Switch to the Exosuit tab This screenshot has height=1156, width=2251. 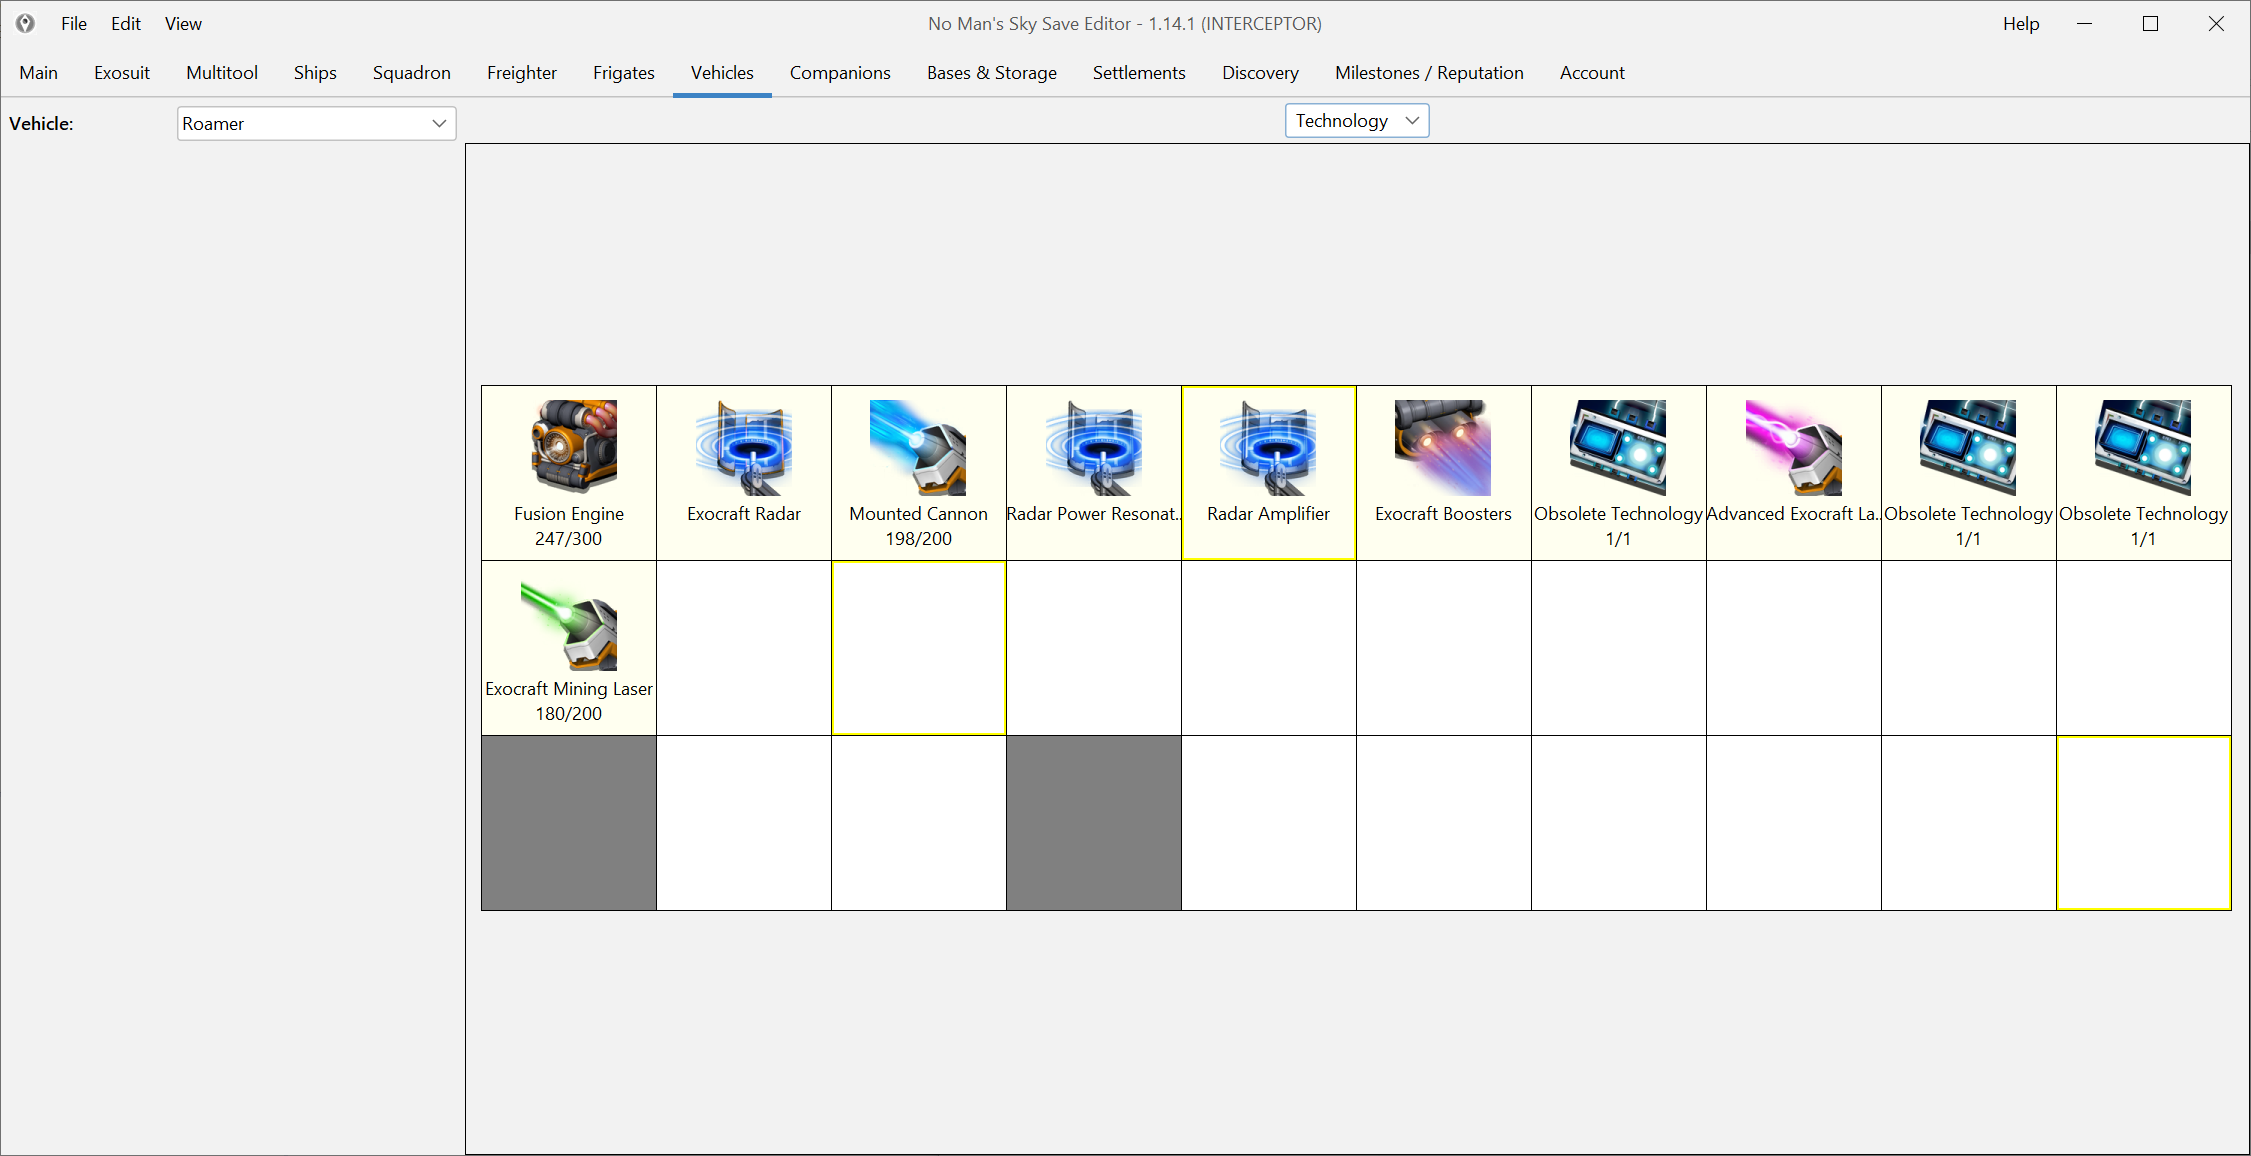(x=122, y=72)
